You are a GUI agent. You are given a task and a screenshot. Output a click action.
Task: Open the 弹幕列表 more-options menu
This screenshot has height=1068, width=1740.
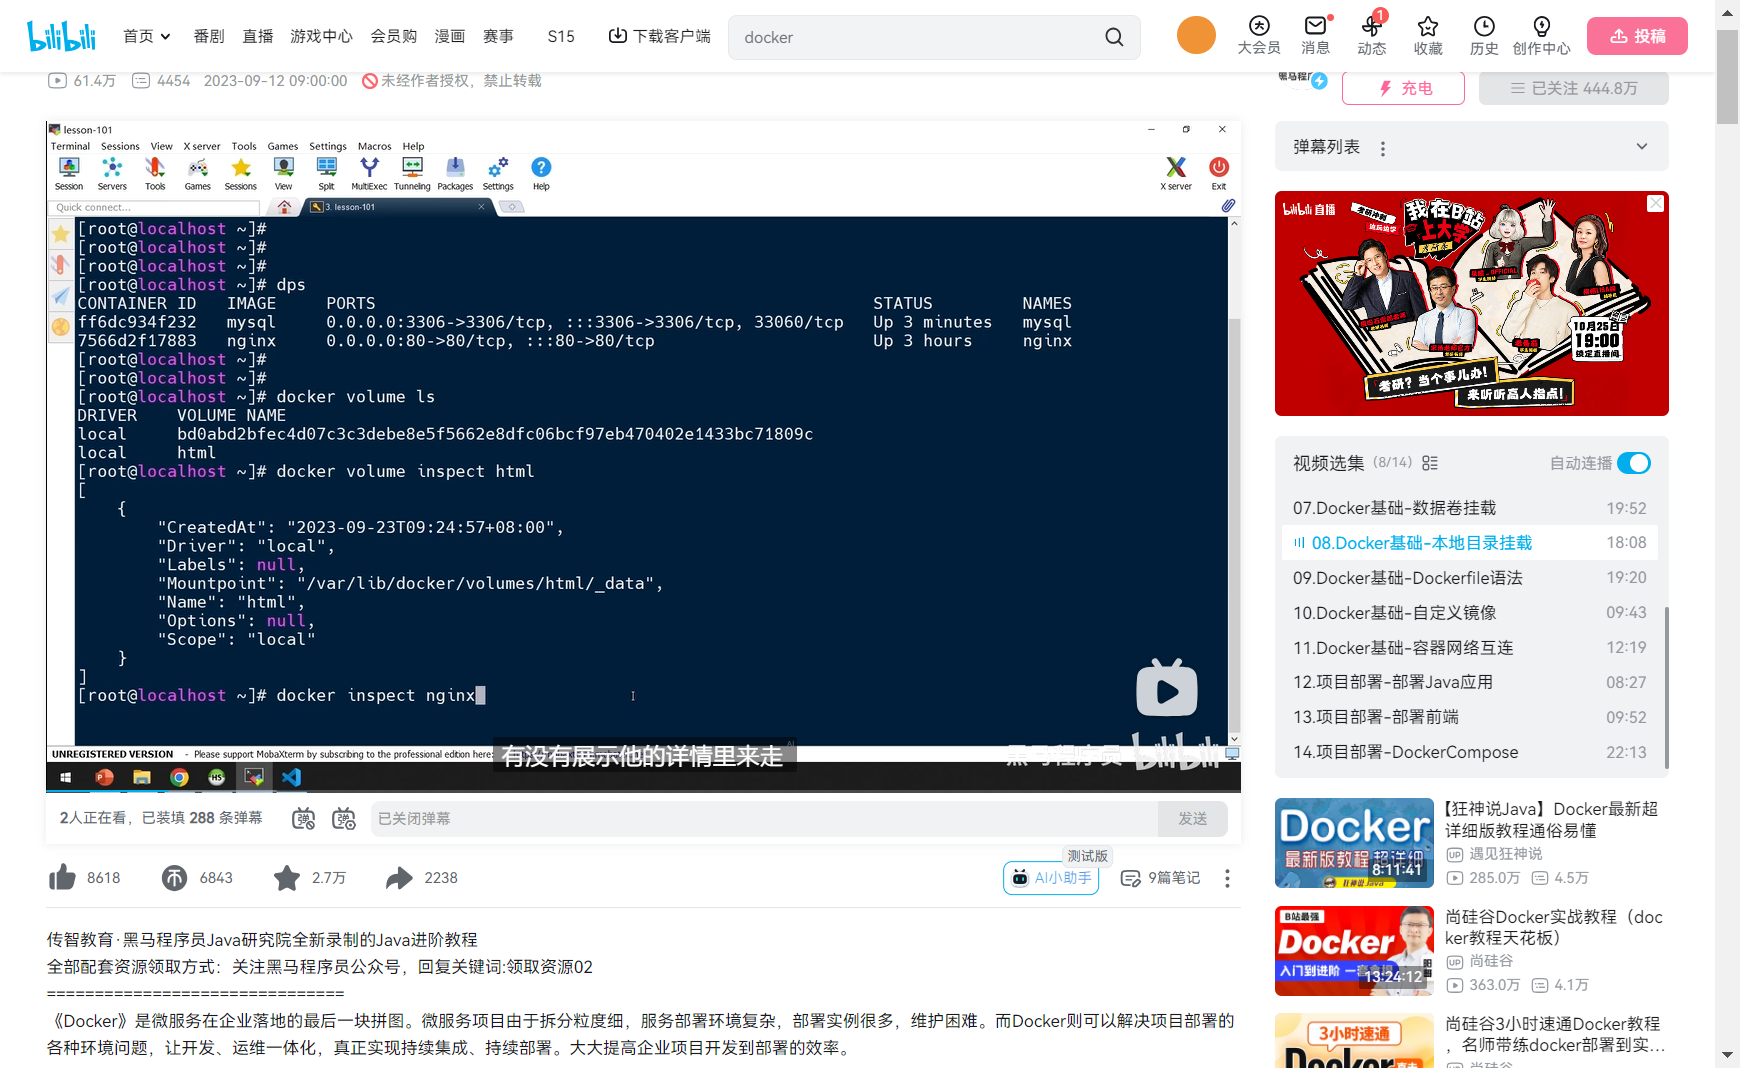1383,147
